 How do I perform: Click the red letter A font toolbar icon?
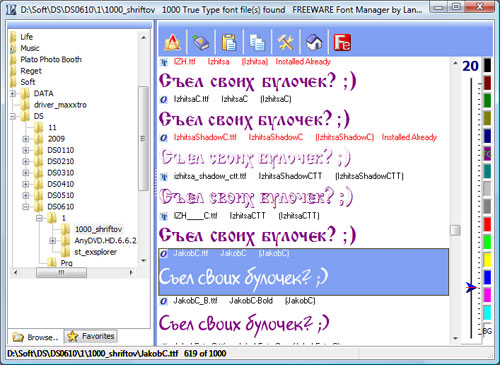[172, 43]
